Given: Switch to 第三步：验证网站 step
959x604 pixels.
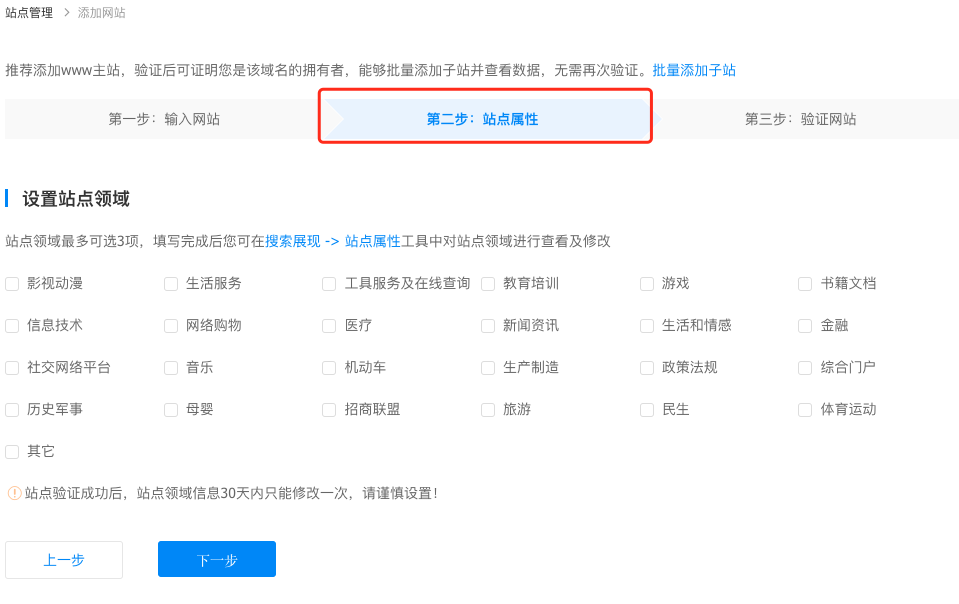Looking at the screenshot, I should (802, 118).
